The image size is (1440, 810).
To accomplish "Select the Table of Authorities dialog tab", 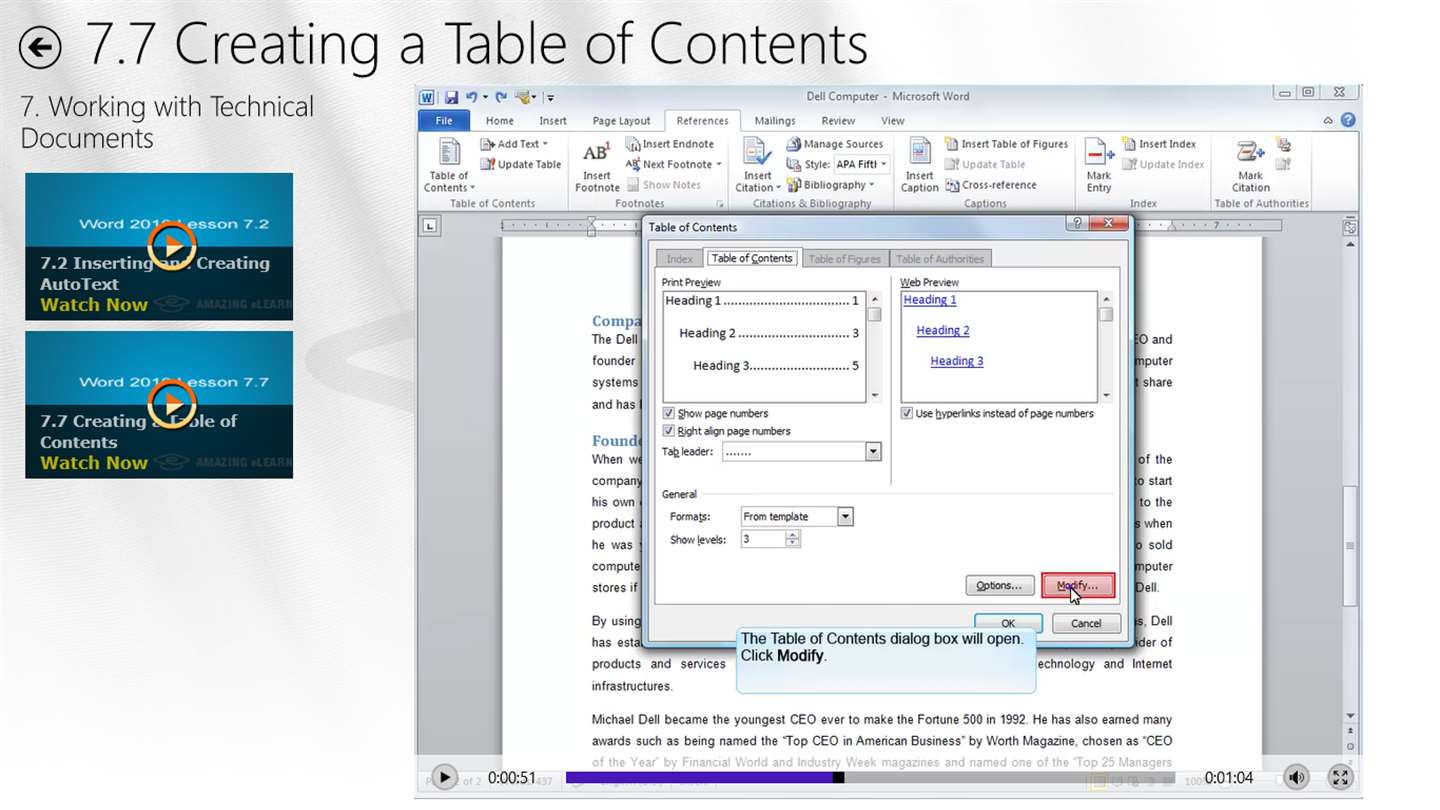I will point(940,259).
